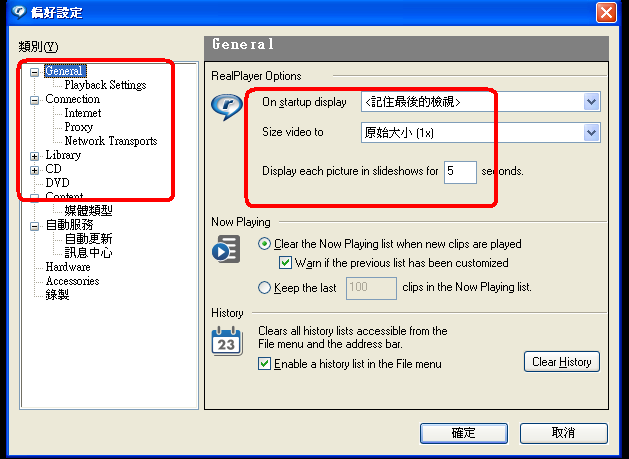Click the RealPlayer icon in the title bar
Screen dimensions: 629x459
coord(18,12)
